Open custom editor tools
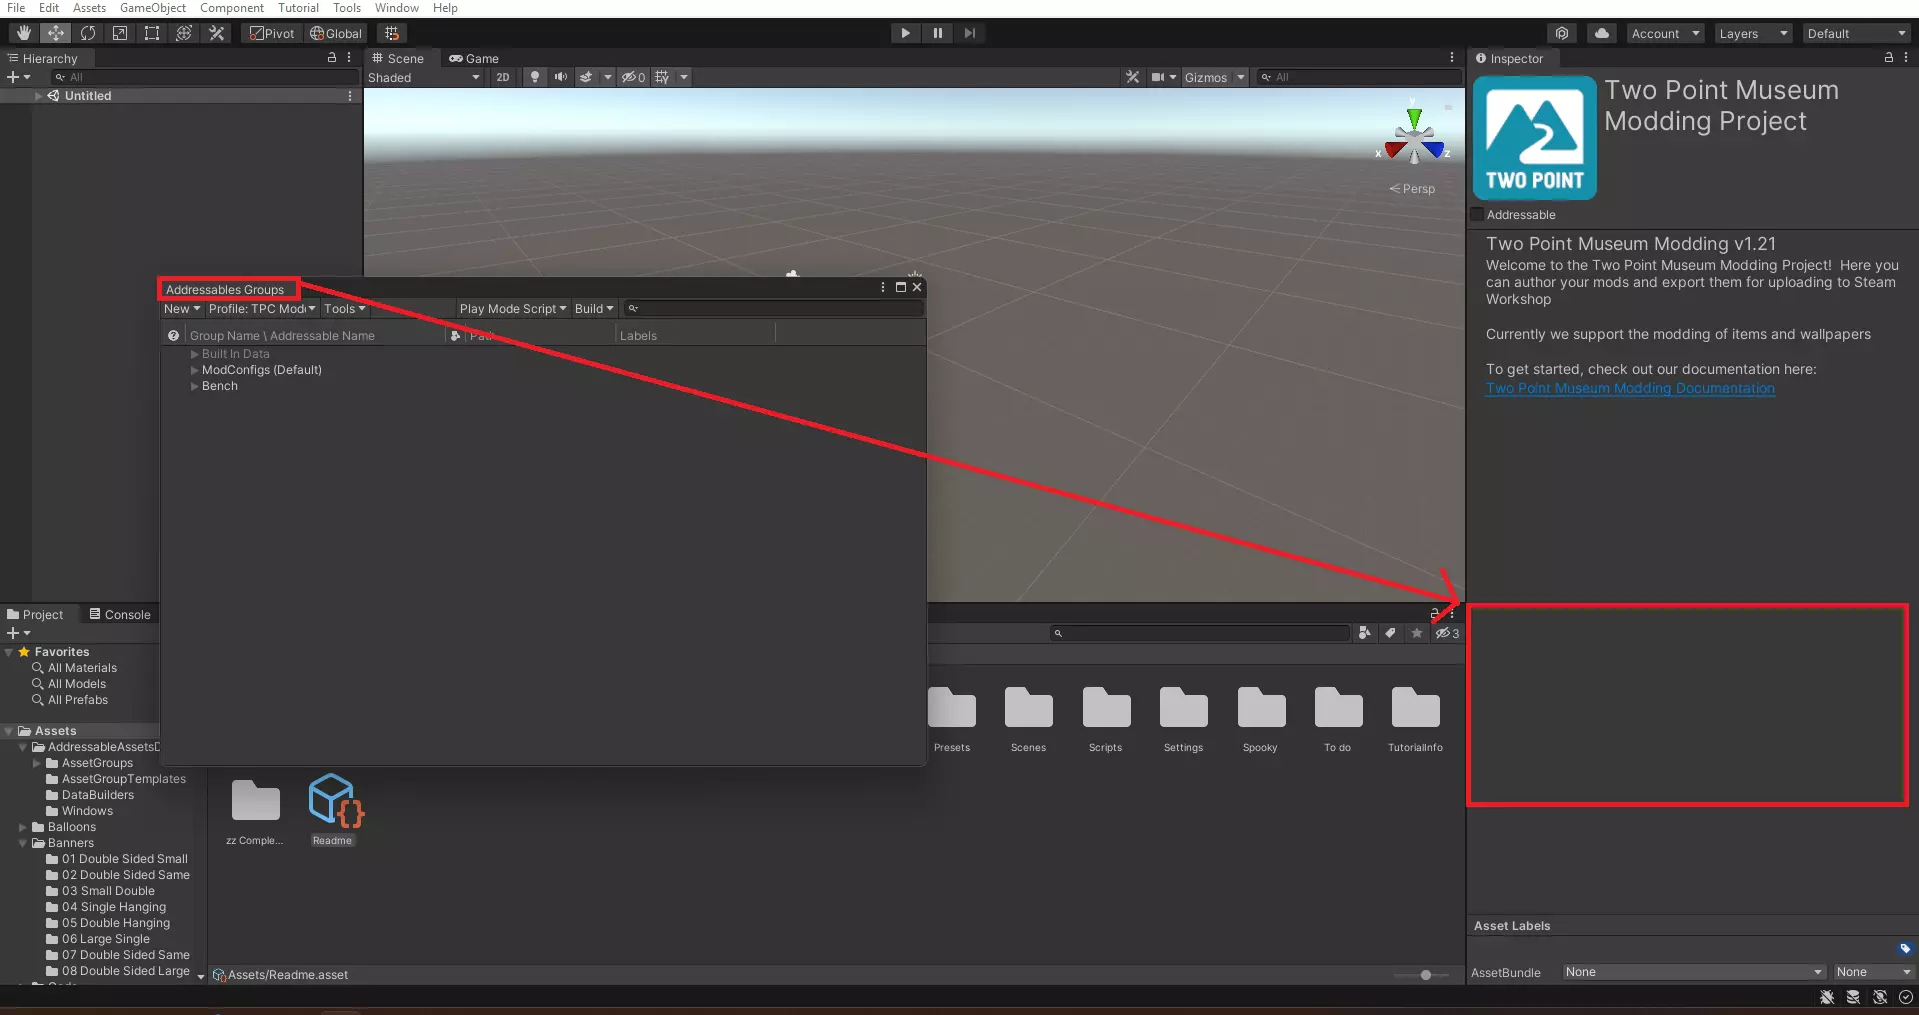Screen dimensions: 1919x1015 [x=216, y=33]
